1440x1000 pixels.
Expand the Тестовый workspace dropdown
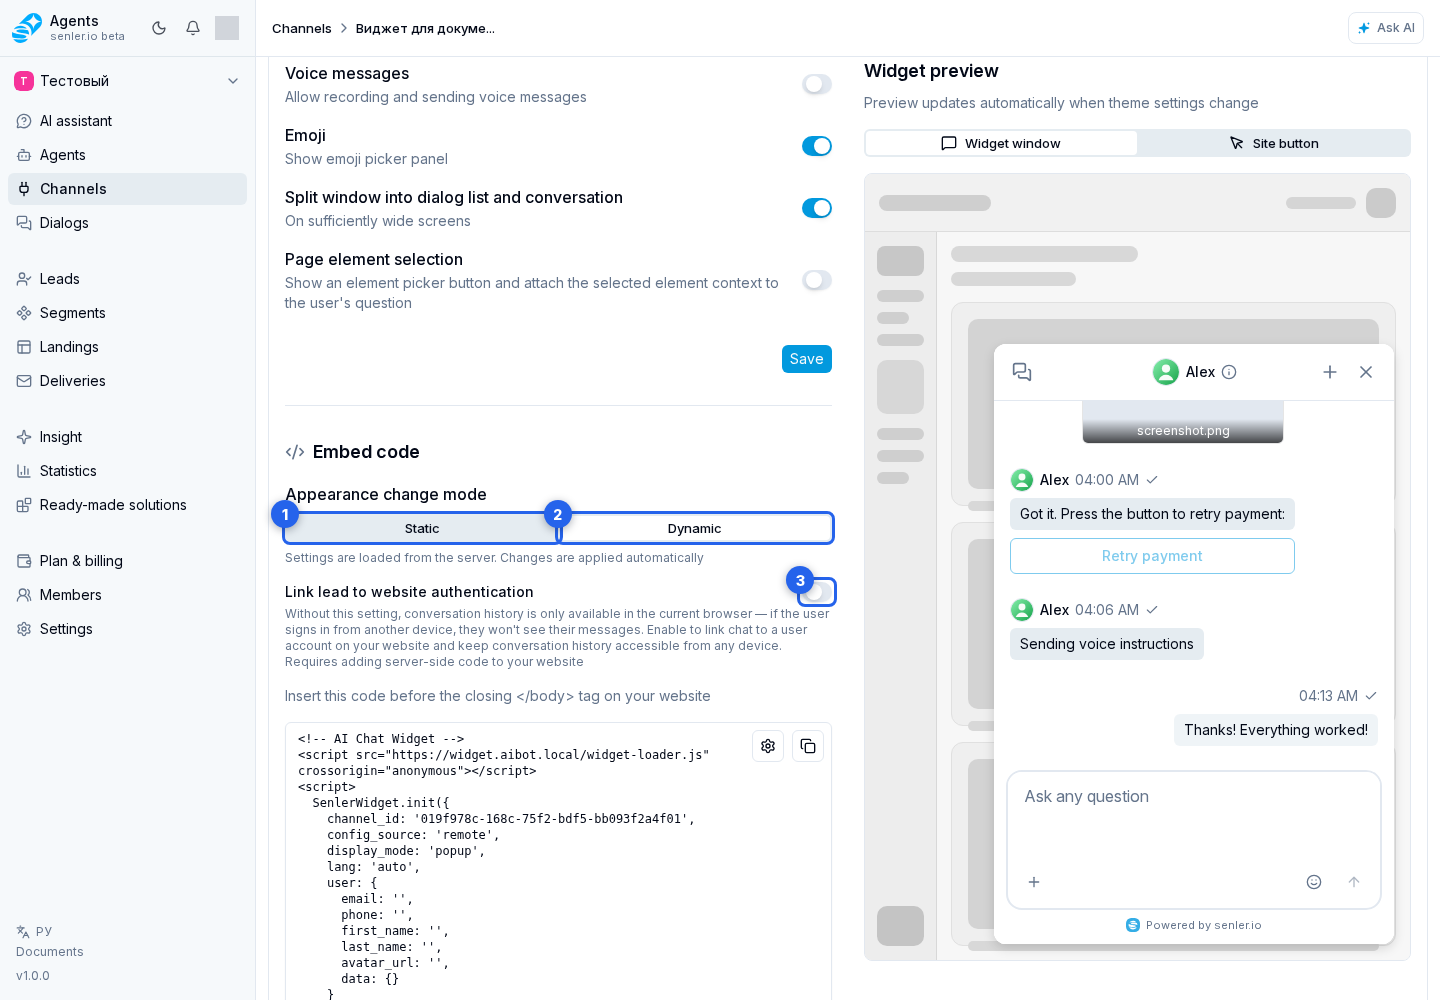click(x=127, y=81)
